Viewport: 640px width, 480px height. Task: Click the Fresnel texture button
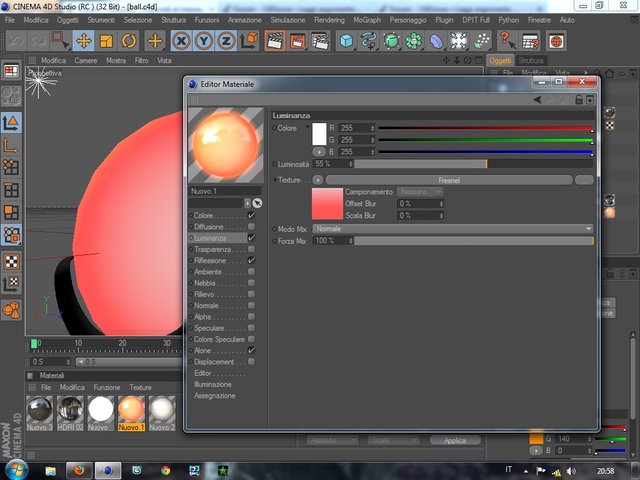449,180
